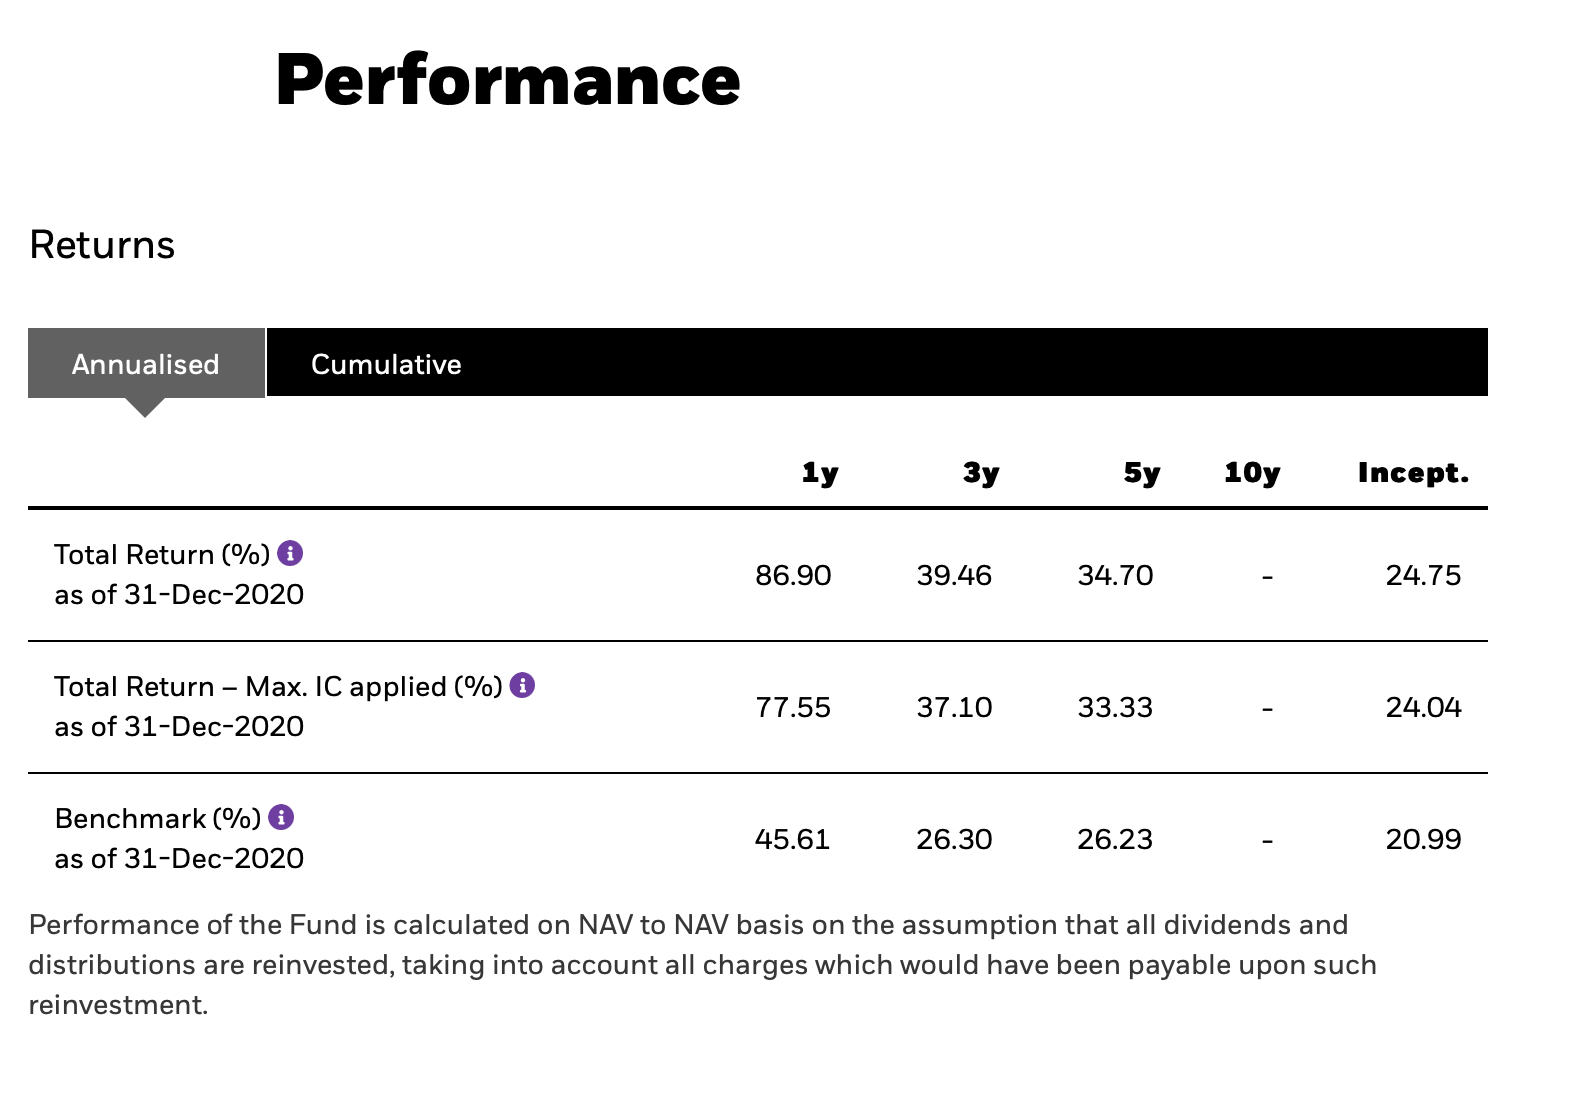Click the Returns section heading
1588x1102 pixels.
(102, 245)
